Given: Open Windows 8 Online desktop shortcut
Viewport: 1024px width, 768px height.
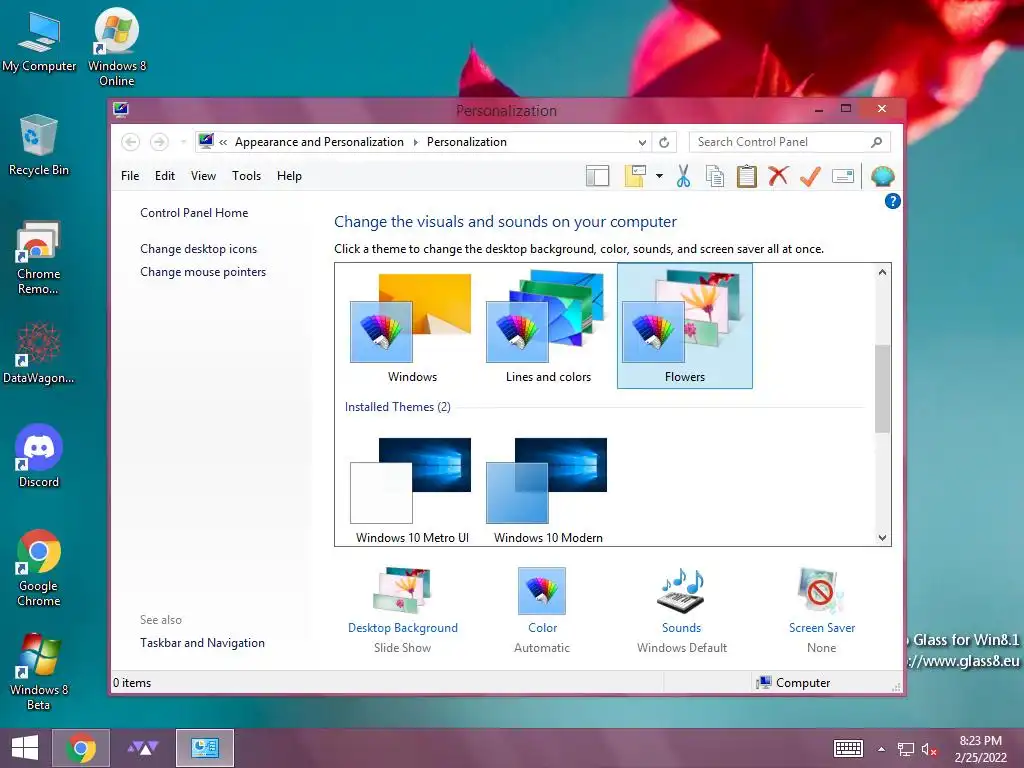Looking at the screenshot, I should [x=117, y=47].
